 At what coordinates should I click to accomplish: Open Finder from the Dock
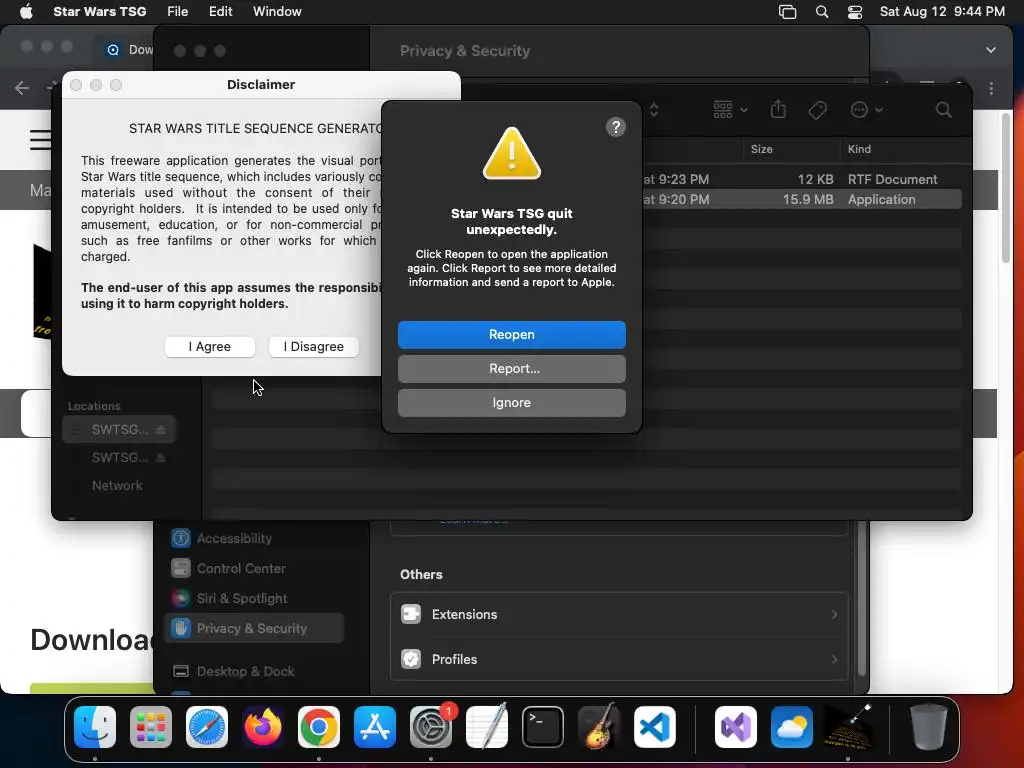(95, 727)
